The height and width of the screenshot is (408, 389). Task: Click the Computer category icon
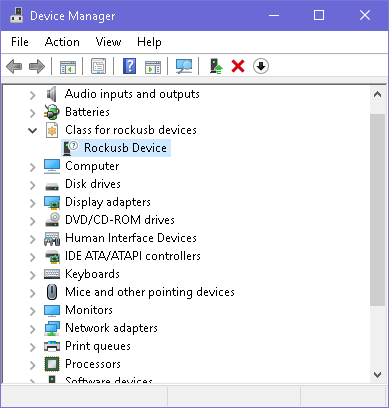(52, 166)
